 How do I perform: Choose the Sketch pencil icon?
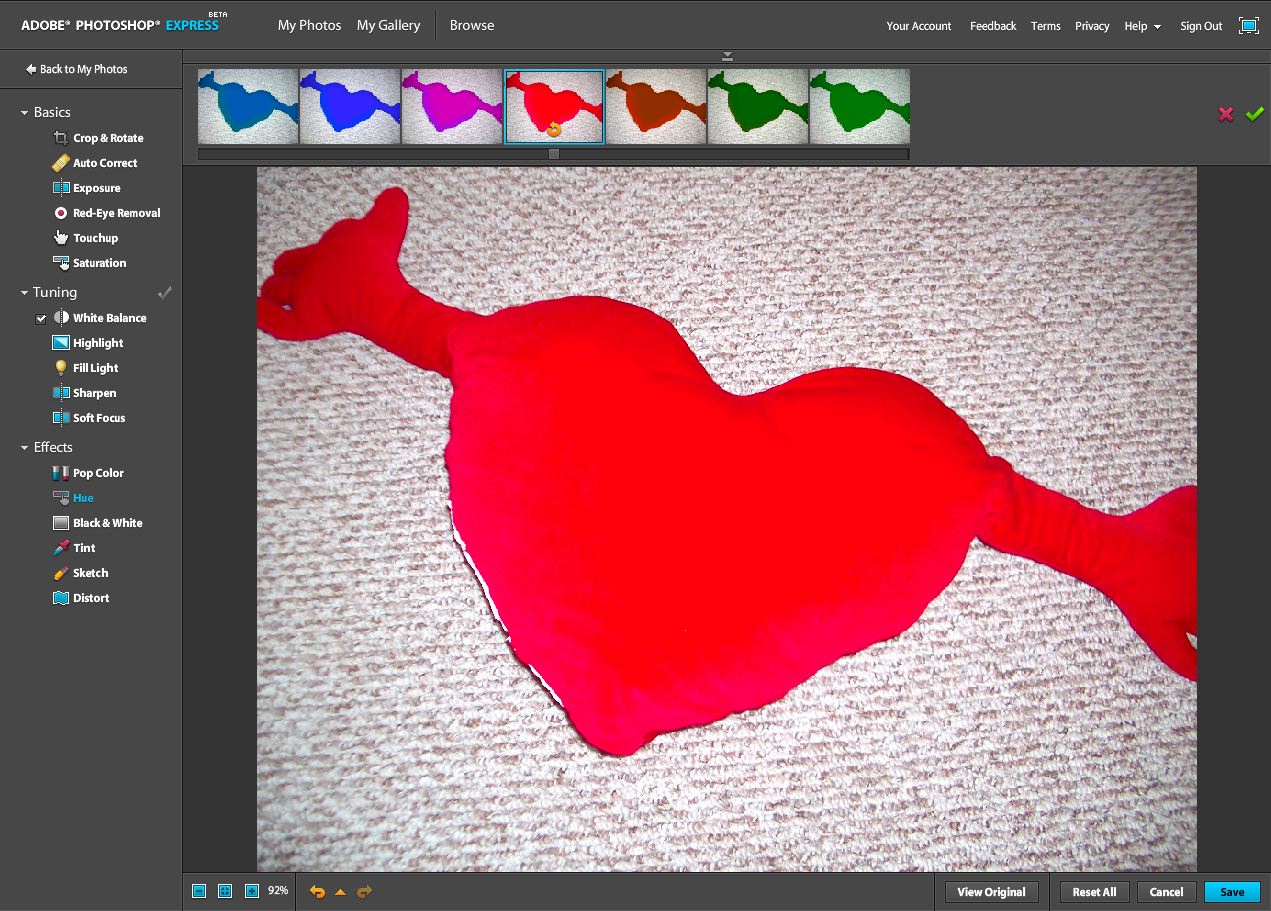click(60, 573)
